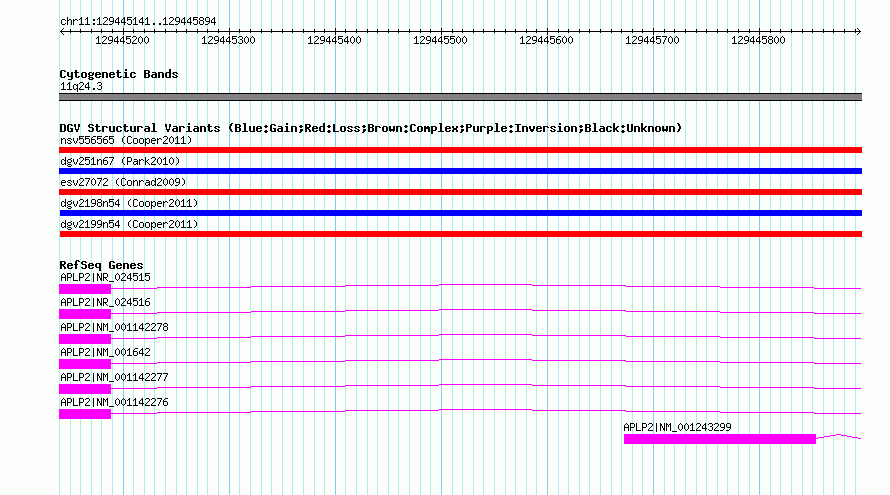Click the right arrow of the ruler

click(x=858, y=31)
